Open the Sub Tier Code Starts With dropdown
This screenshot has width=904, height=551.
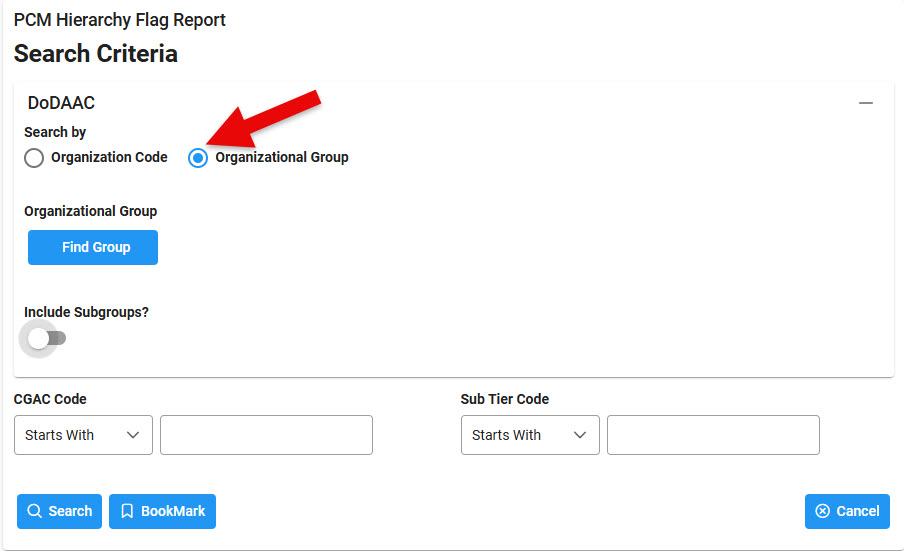(x=530, y=435)
